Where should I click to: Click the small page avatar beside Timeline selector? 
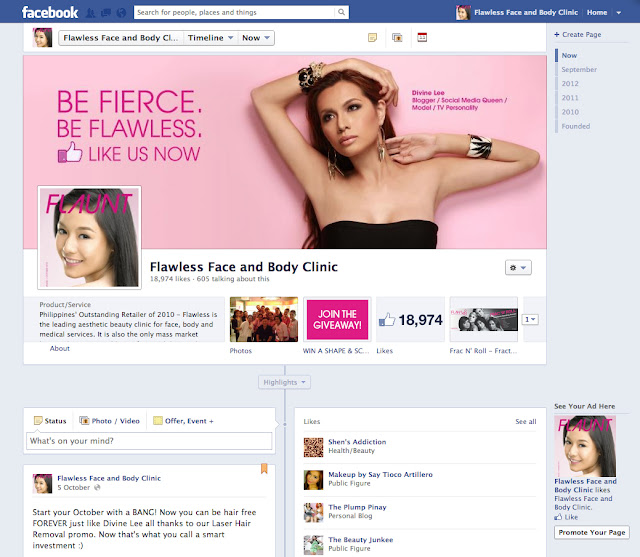point(42,38)
